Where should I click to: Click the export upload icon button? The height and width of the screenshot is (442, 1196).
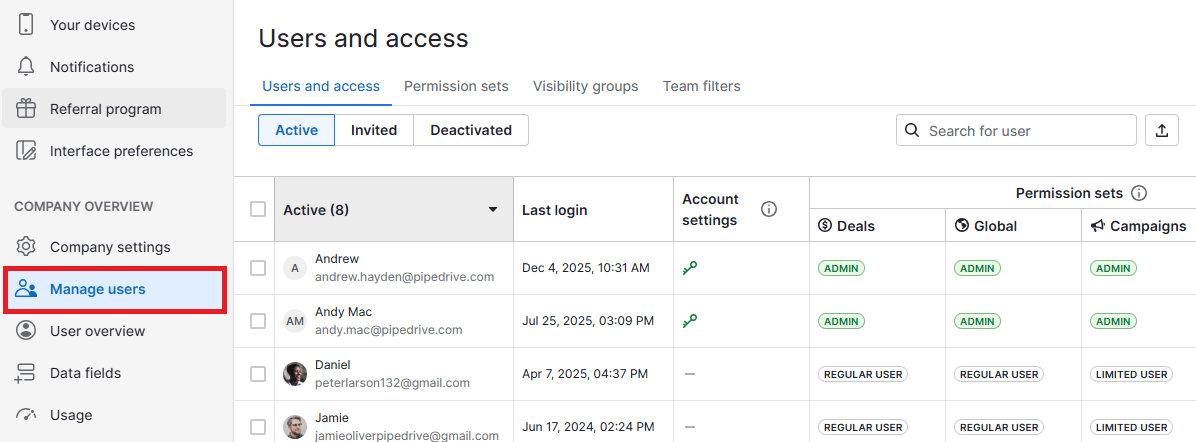click(x=1162, y=131)
